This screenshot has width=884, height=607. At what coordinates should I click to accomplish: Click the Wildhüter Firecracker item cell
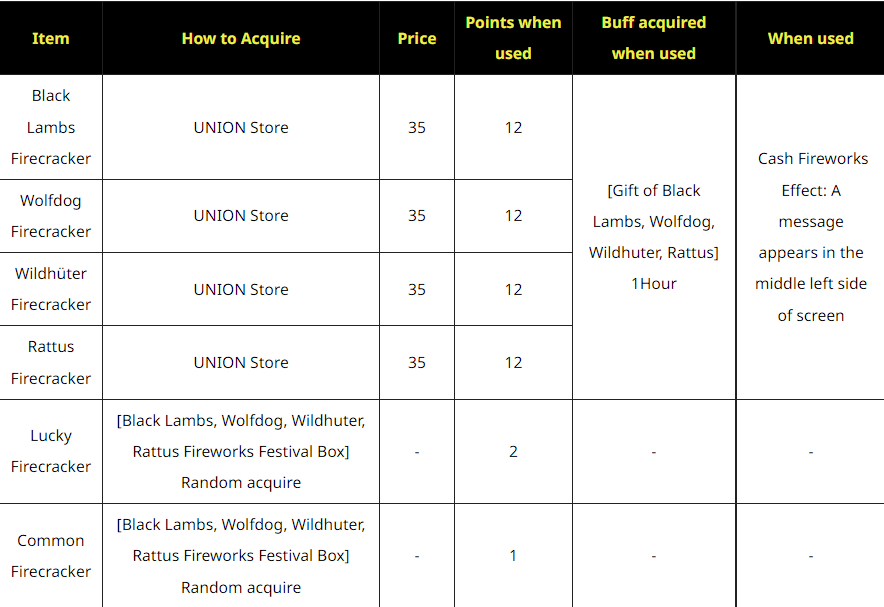(51, 289)
